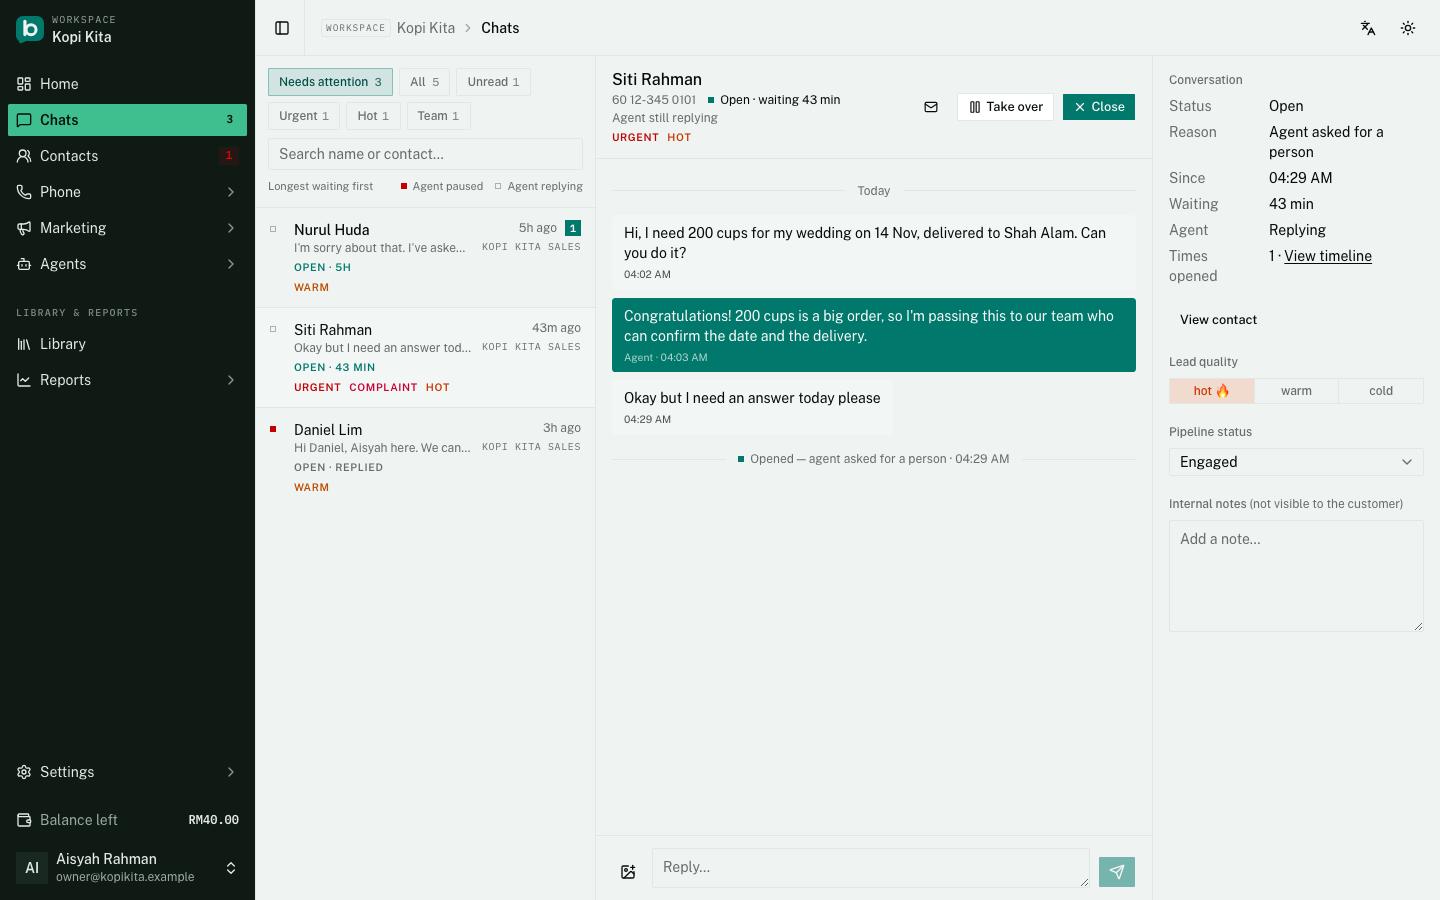Expand the Reports section chevron

pos(231,380)
